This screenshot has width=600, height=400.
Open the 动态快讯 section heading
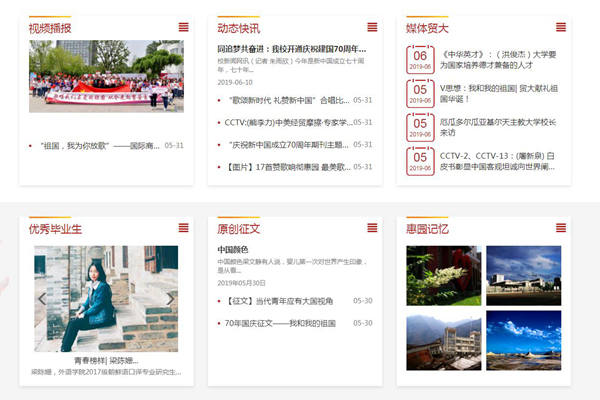[238, 28]
